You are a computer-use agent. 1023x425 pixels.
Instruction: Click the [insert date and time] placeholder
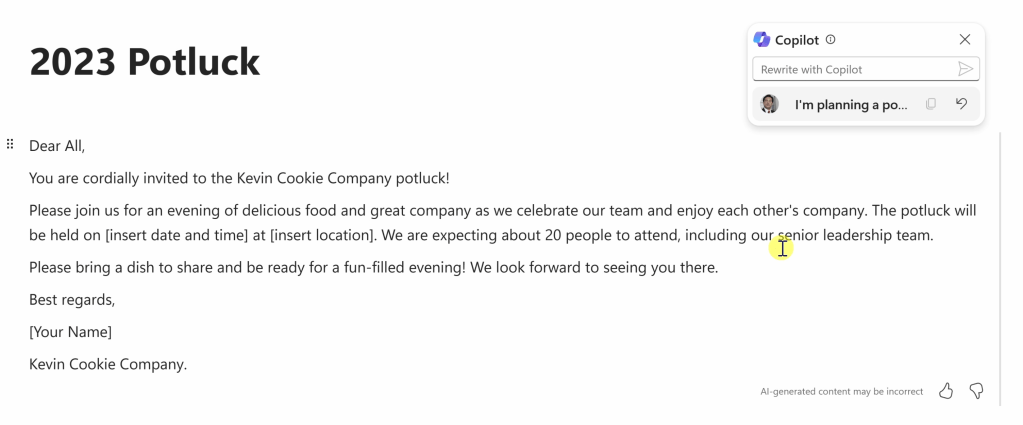[x=184, y=236]
